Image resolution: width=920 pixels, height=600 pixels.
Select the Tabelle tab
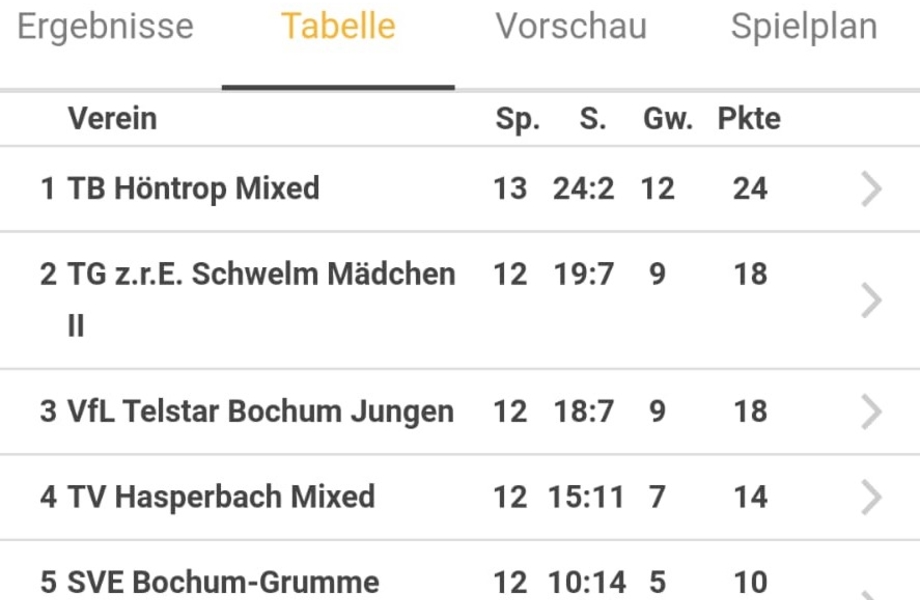coord(338,27)
